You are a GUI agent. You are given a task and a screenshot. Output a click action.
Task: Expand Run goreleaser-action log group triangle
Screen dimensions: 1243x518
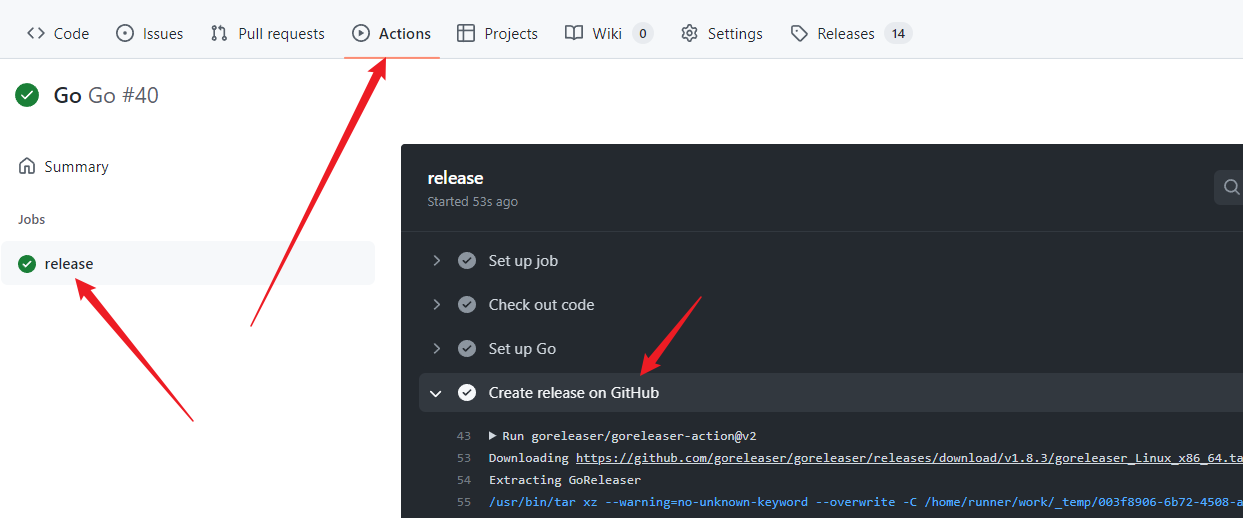493,436
